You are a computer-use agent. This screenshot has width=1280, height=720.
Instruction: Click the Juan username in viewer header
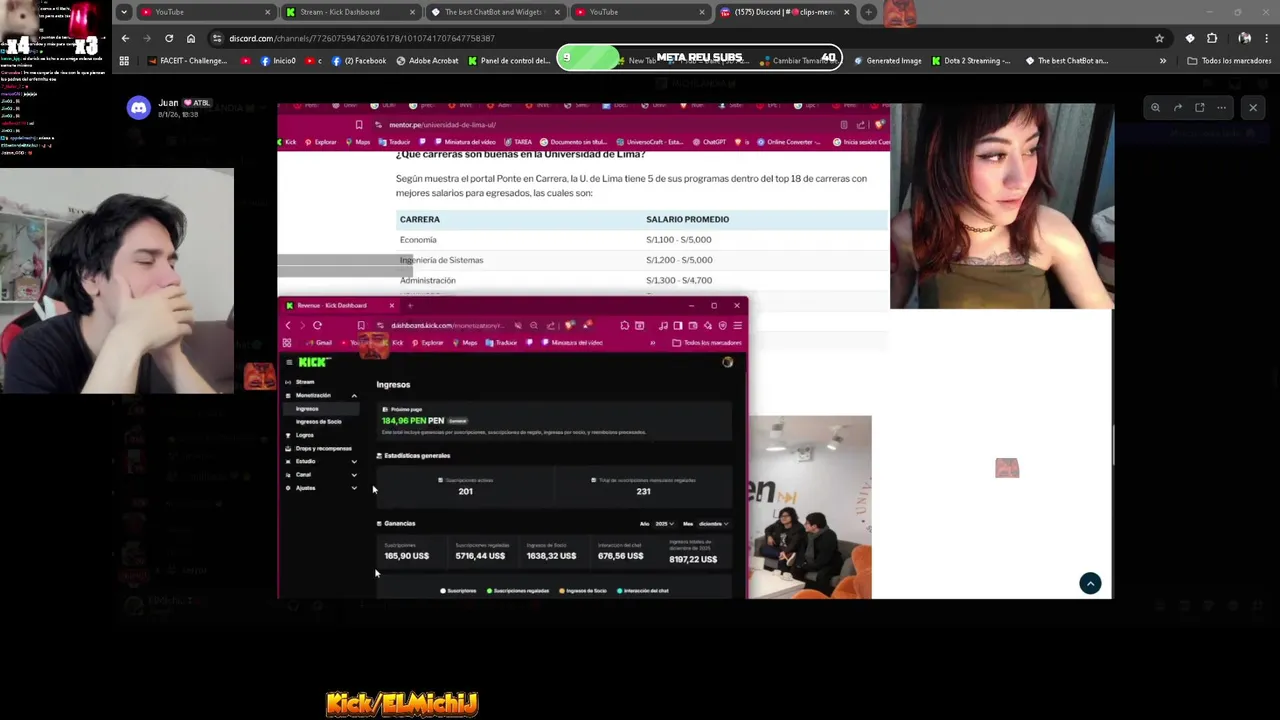click(168, 102)
